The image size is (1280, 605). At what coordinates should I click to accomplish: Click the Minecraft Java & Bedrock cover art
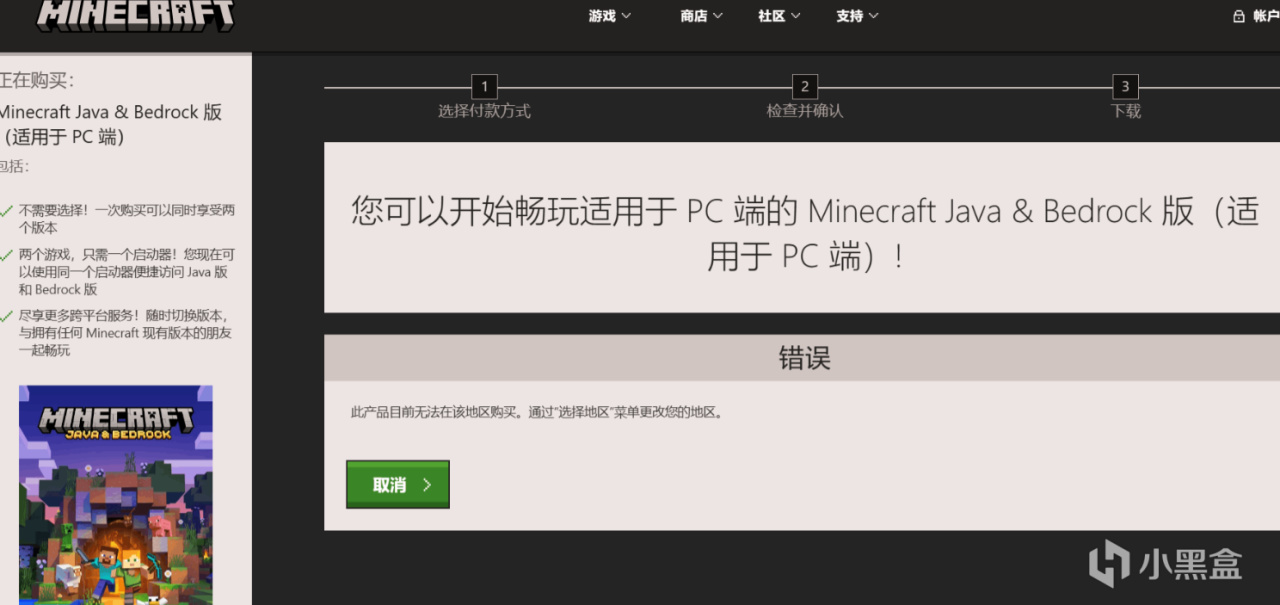pos(116,495)
